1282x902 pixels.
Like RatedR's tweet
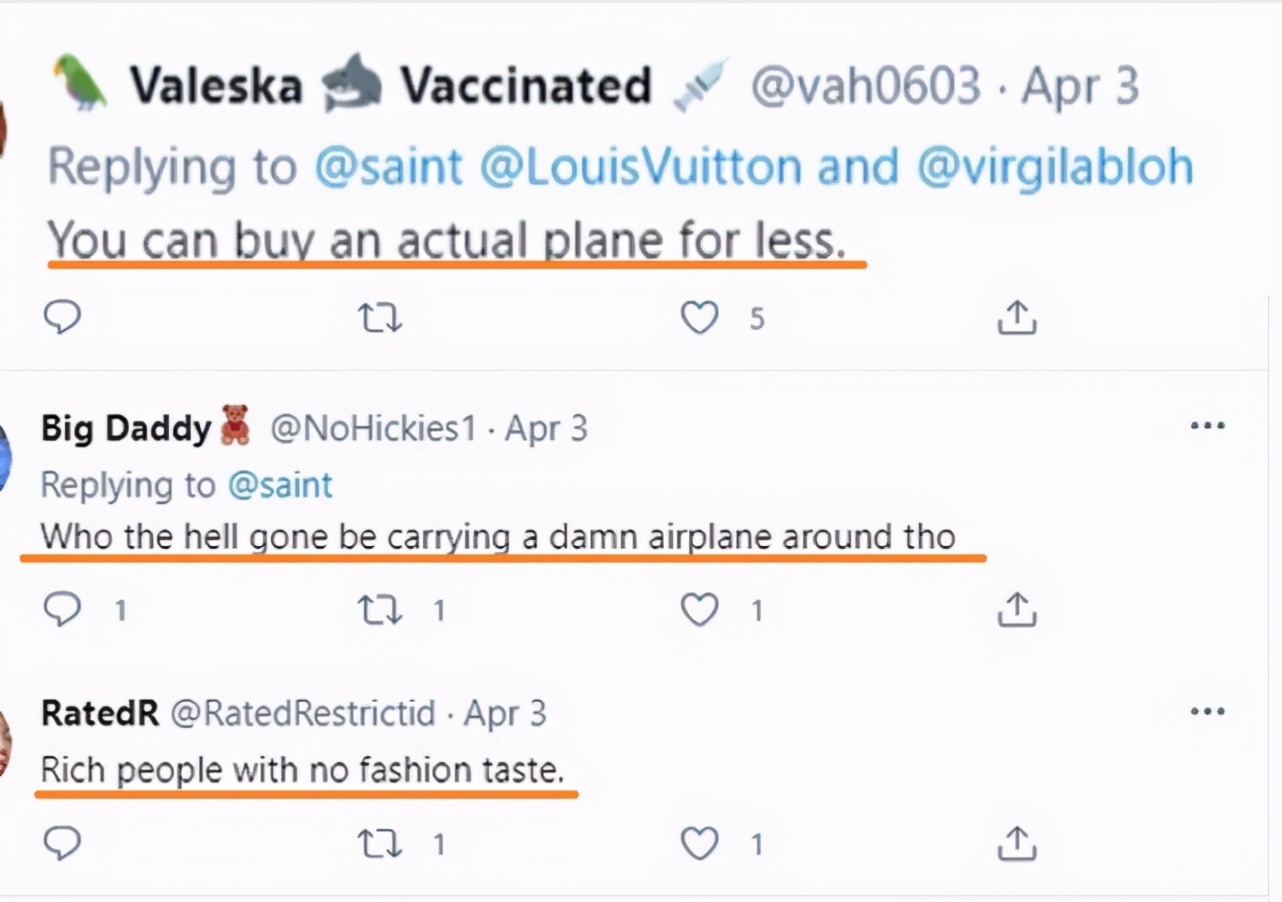(699, 844)
